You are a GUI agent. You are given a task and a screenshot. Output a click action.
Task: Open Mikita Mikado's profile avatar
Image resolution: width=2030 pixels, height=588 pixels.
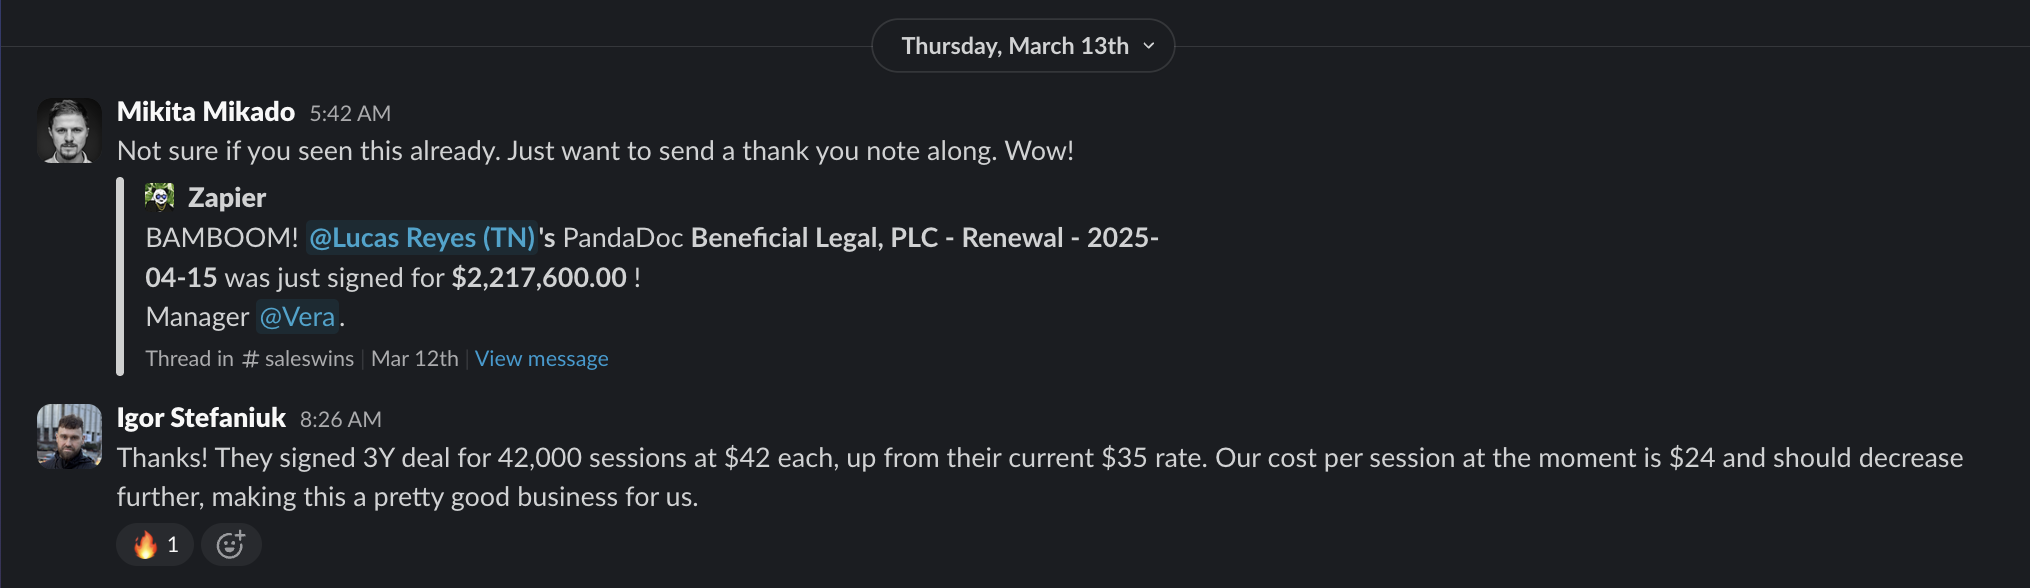(68, 130)
